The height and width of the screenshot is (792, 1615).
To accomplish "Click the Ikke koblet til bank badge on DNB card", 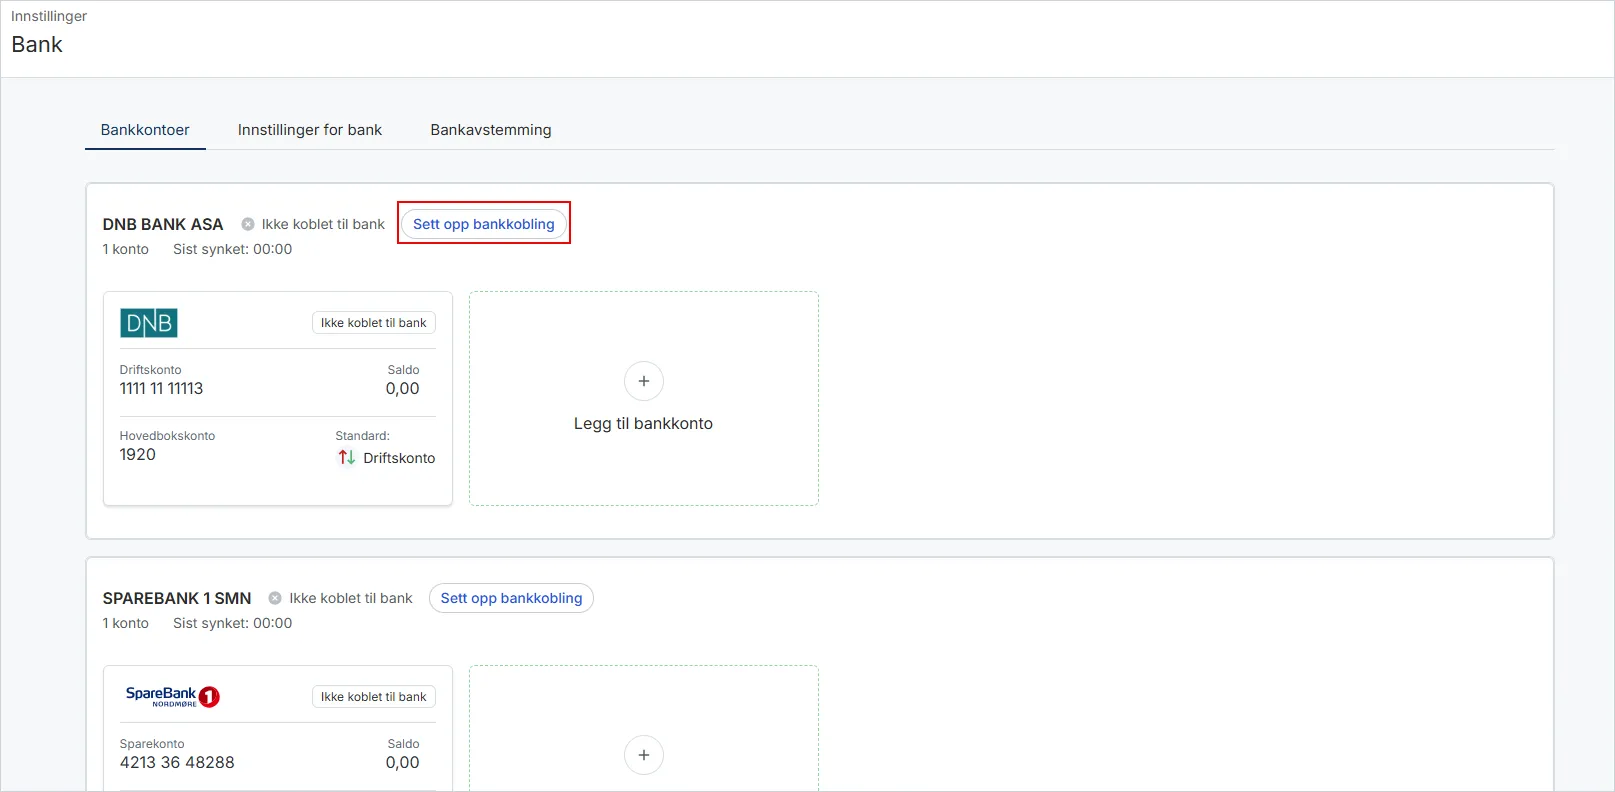I will coord(374,323).
